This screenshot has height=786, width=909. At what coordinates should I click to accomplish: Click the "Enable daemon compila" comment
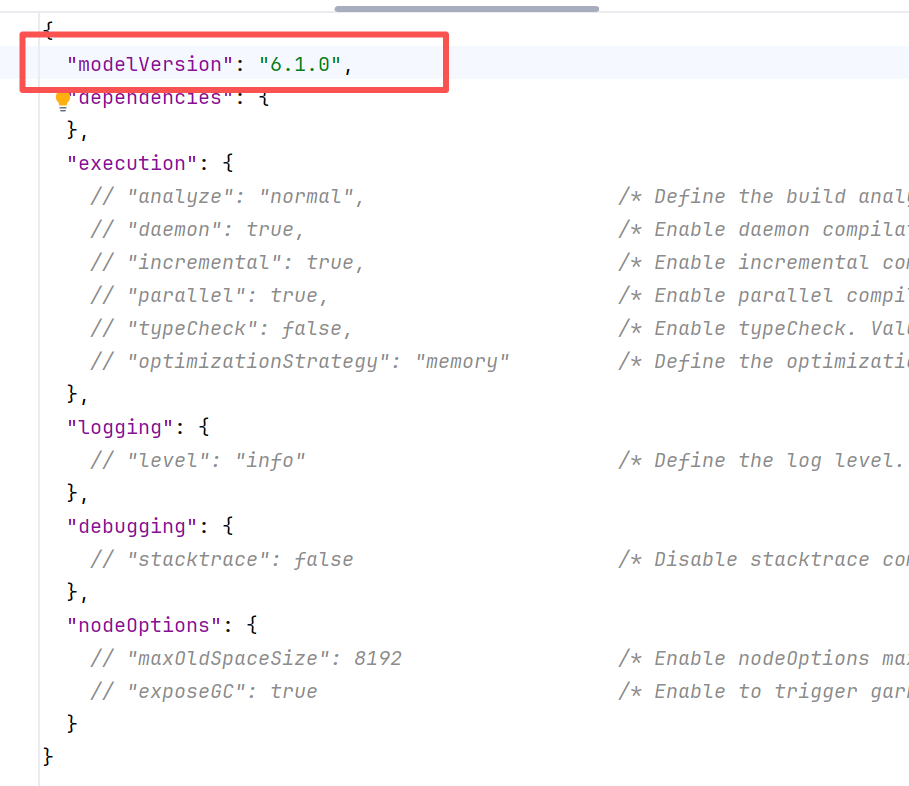(x=763, y=230)
